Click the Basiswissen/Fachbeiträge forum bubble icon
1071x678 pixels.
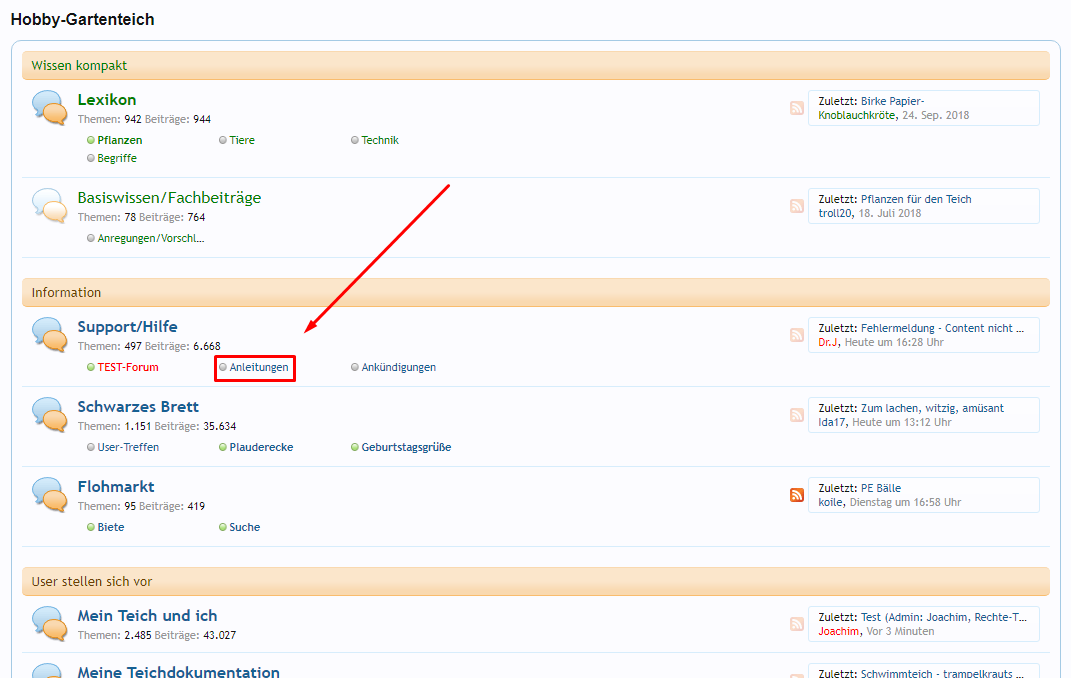[50, 206]
